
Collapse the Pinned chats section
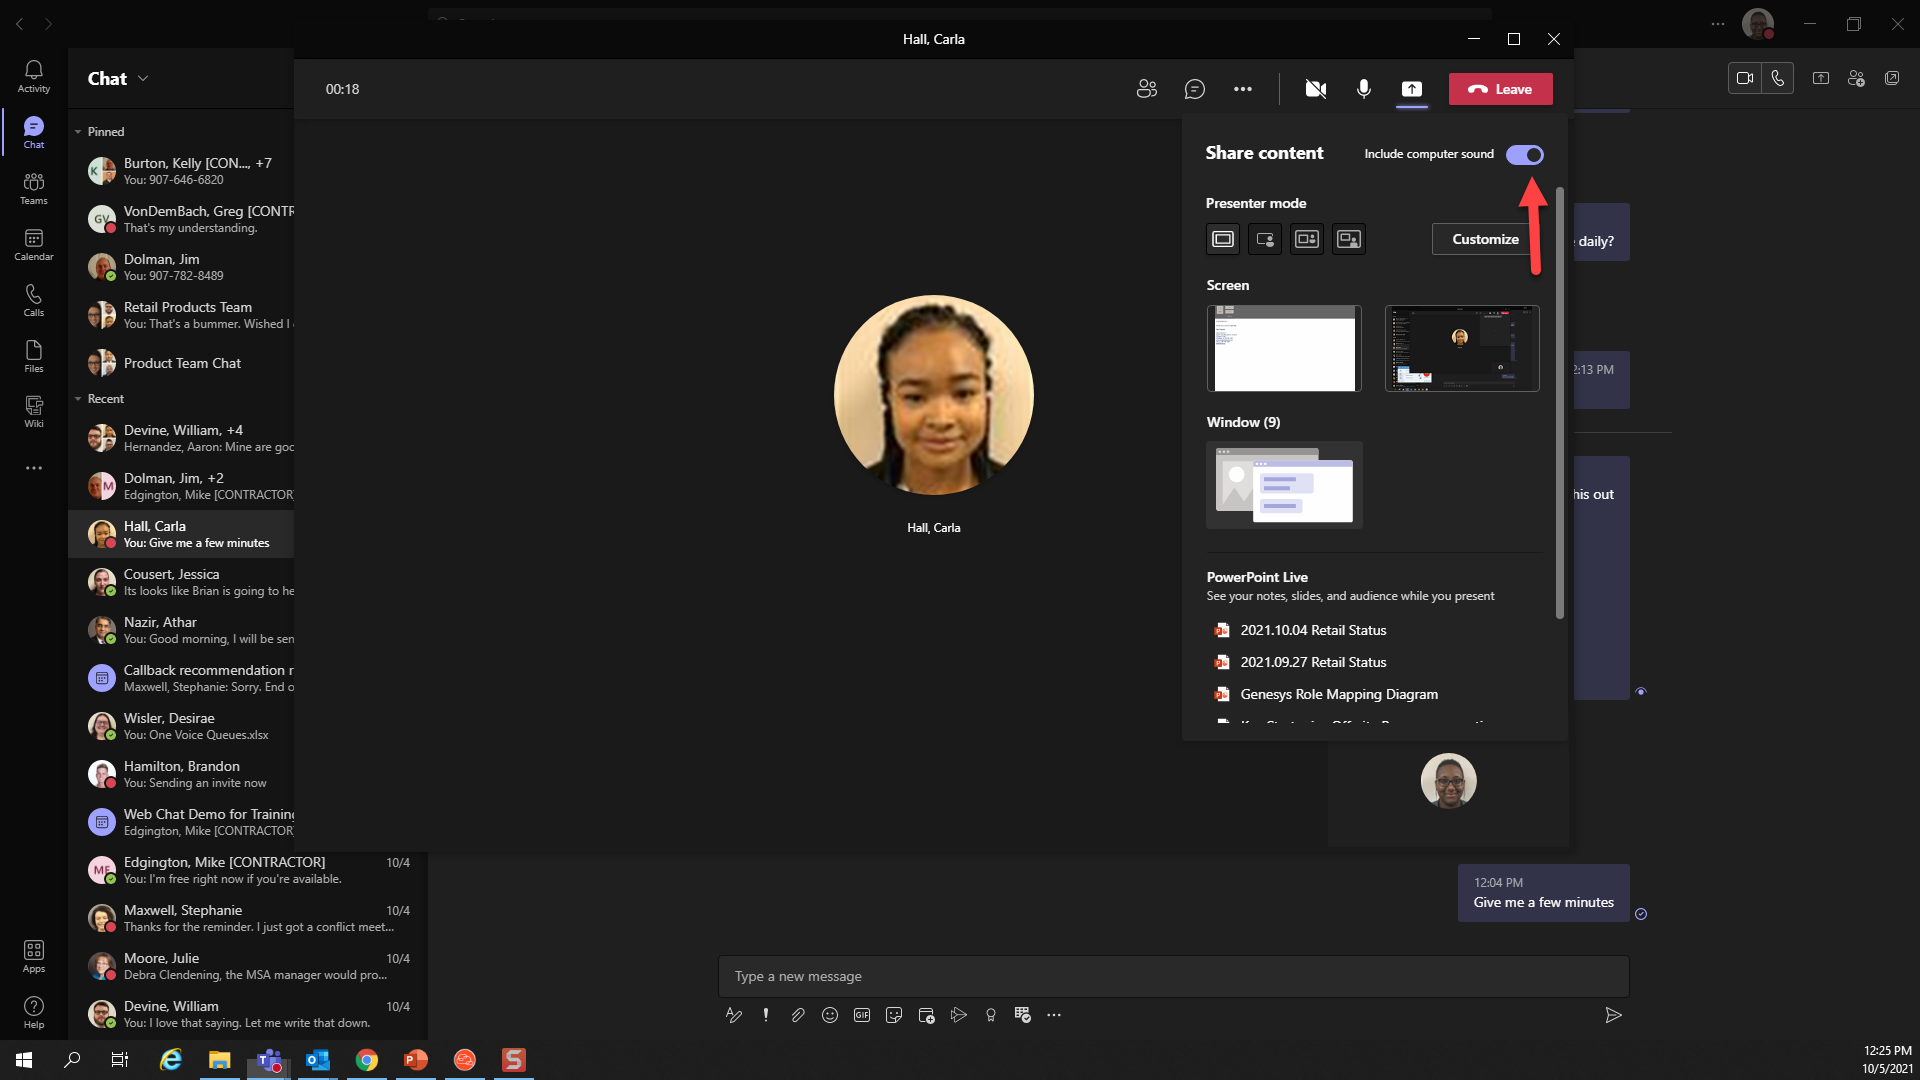pyautogui.click(x=78, y=132)
